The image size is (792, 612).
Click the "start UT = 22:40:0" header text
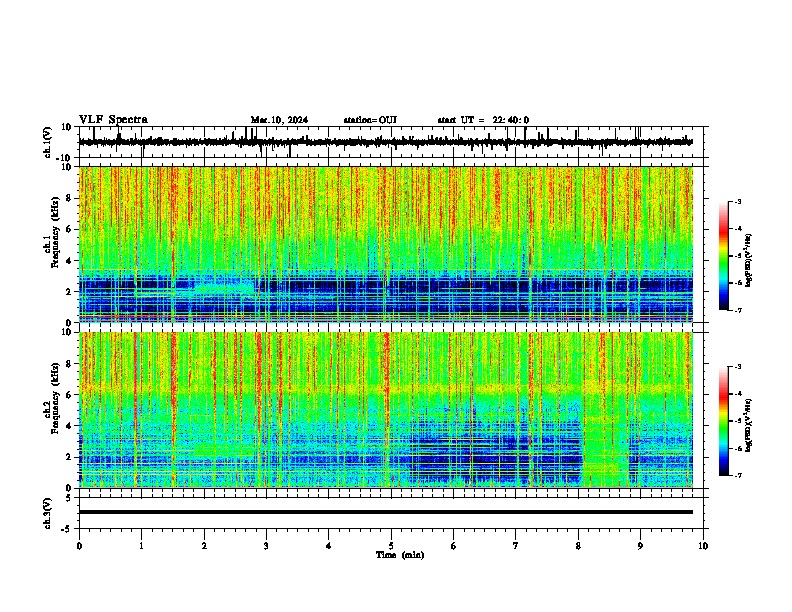coord(483,120)
